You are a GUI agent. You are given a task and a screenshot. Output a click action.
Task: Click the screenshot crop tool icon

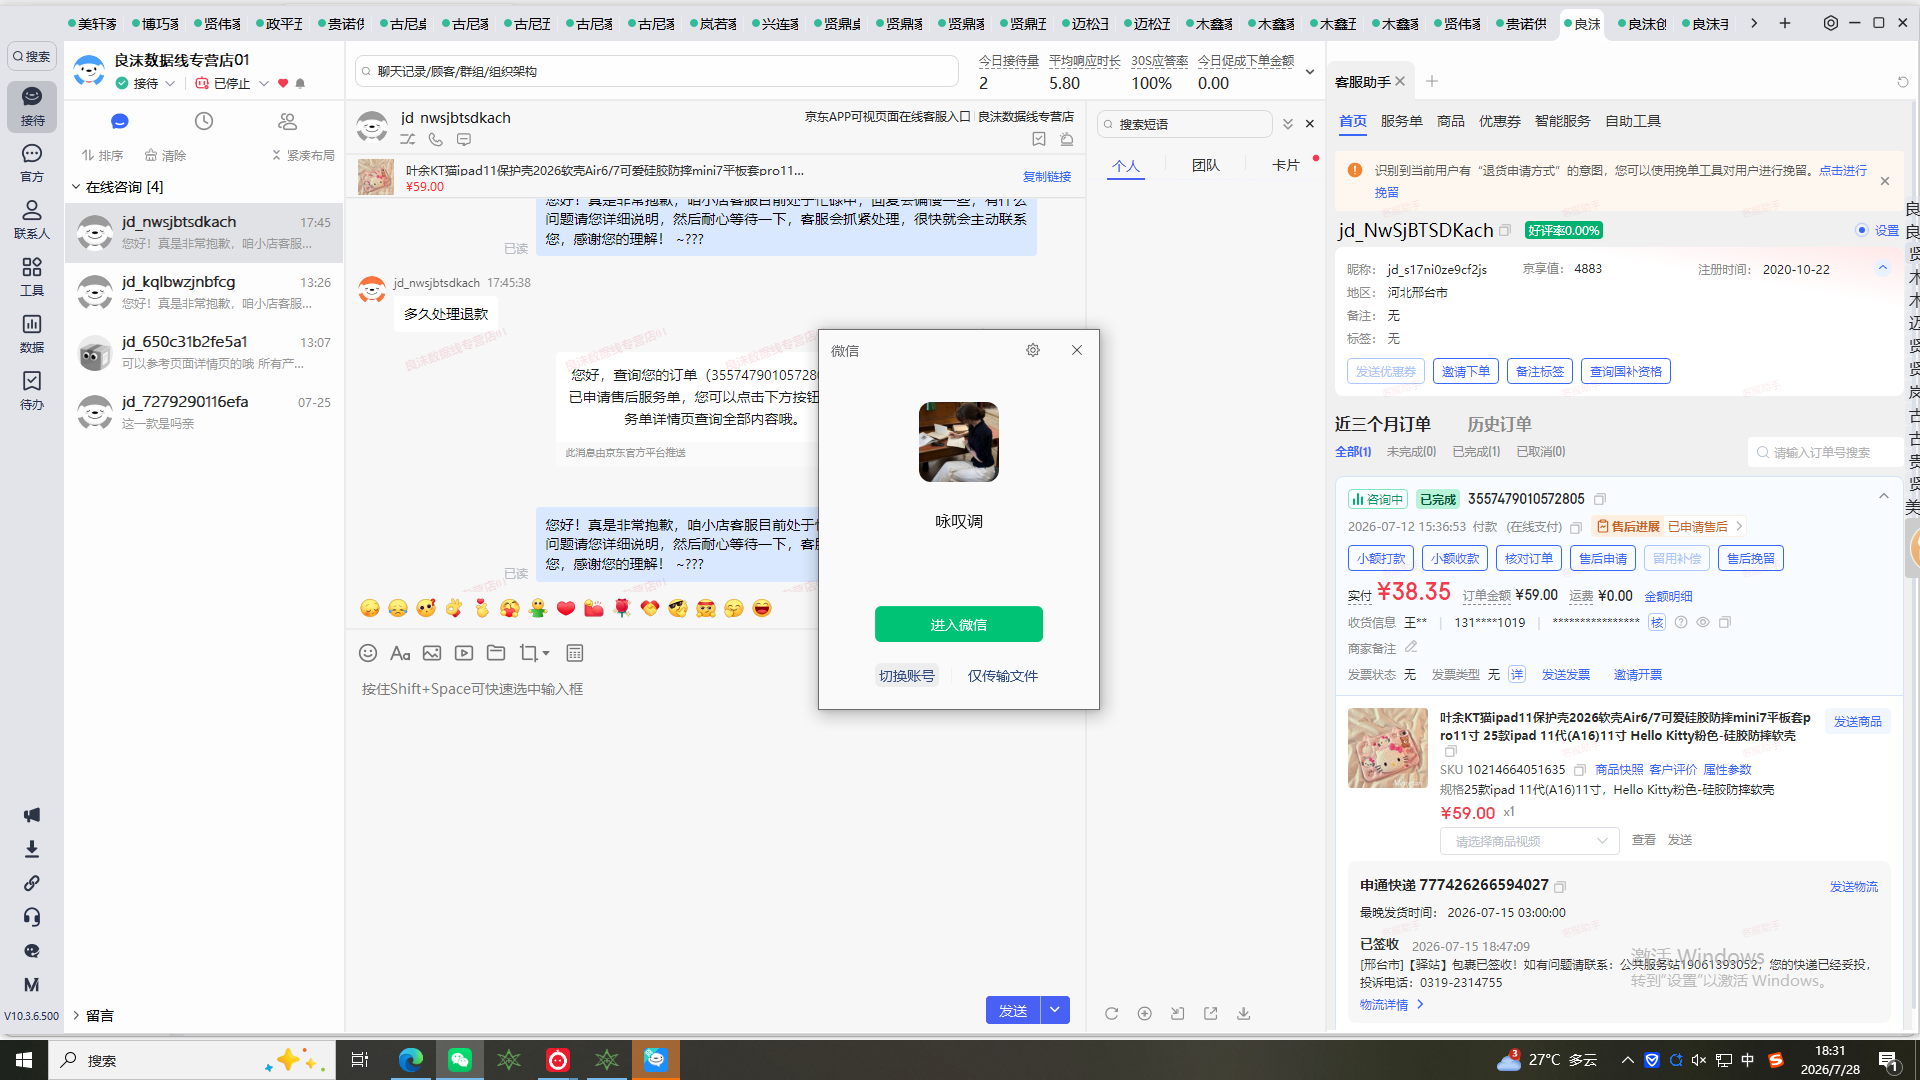tap(529, 653)
